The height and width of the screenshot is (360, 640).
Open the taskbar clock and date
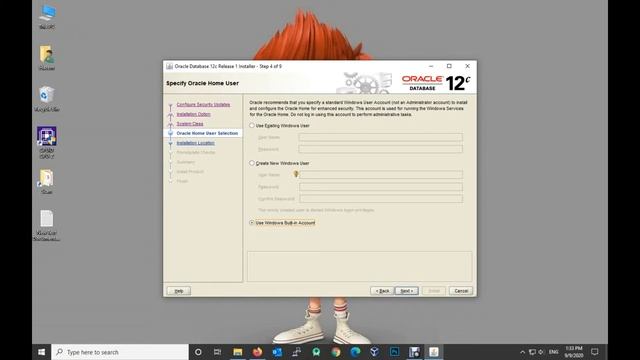click(x=573, y=352)
